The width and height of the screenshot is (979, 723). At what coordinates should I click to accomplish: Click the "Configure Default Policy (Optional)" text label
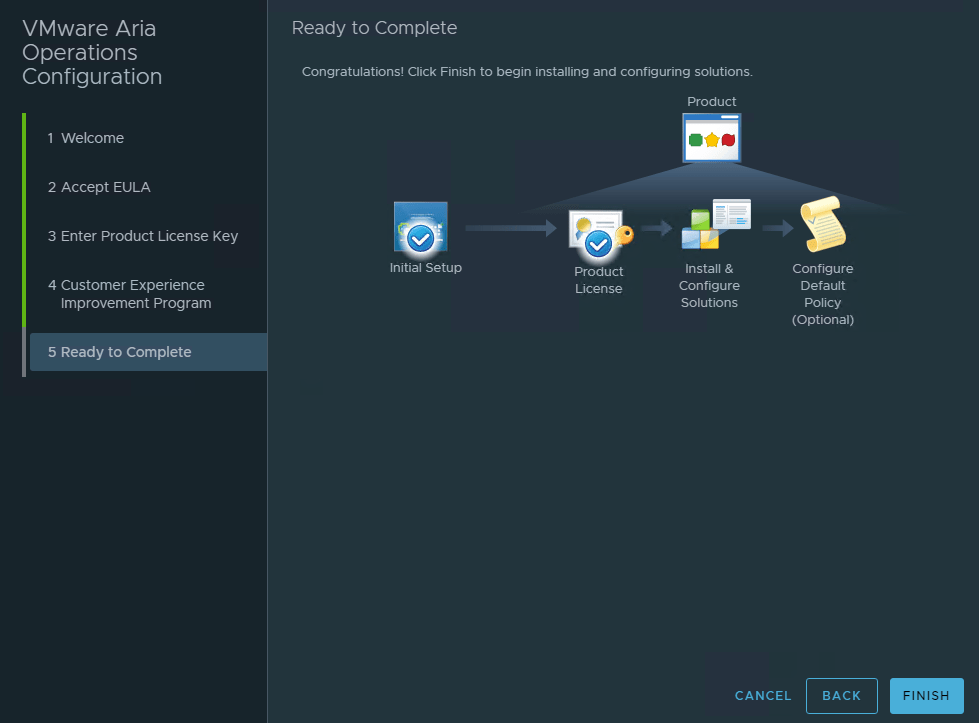[x=823, y=294]
